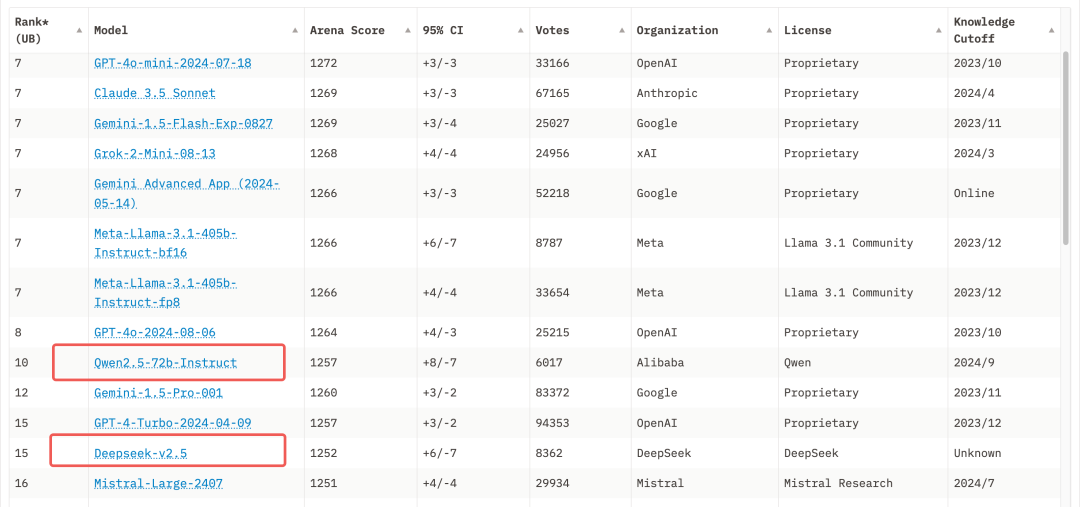Click Mistral-Large-2407 model link
The height and width of the screenshot is (507, 1080).
coord(158,483)
